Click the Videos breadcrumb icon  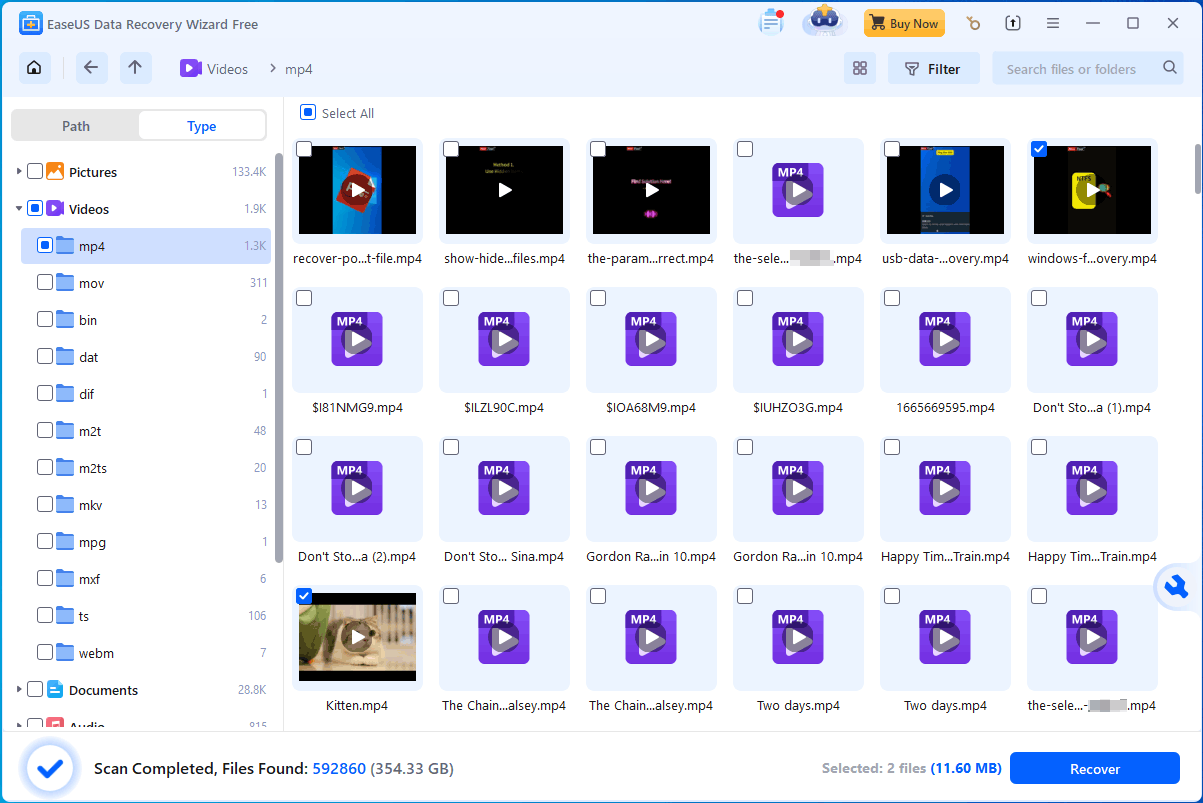point(191,69)
